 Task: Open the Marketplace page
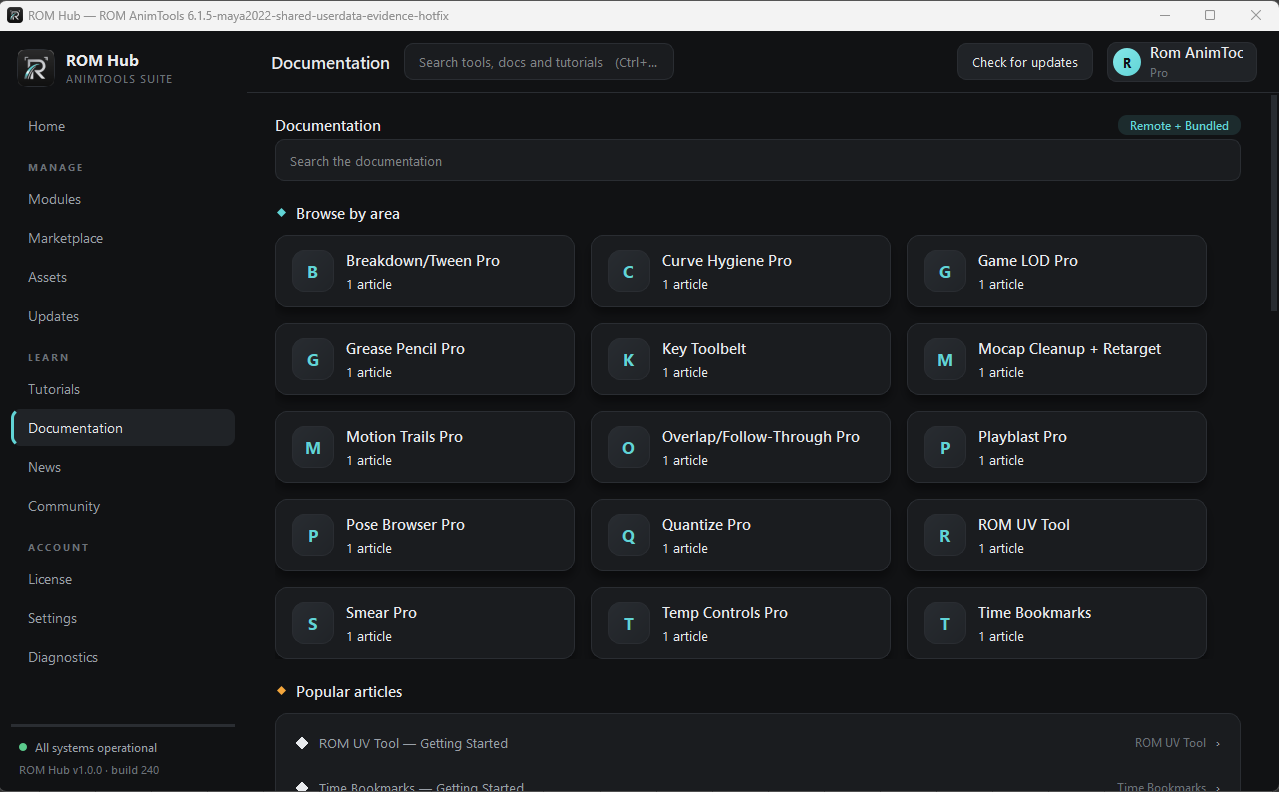[123, 238]
